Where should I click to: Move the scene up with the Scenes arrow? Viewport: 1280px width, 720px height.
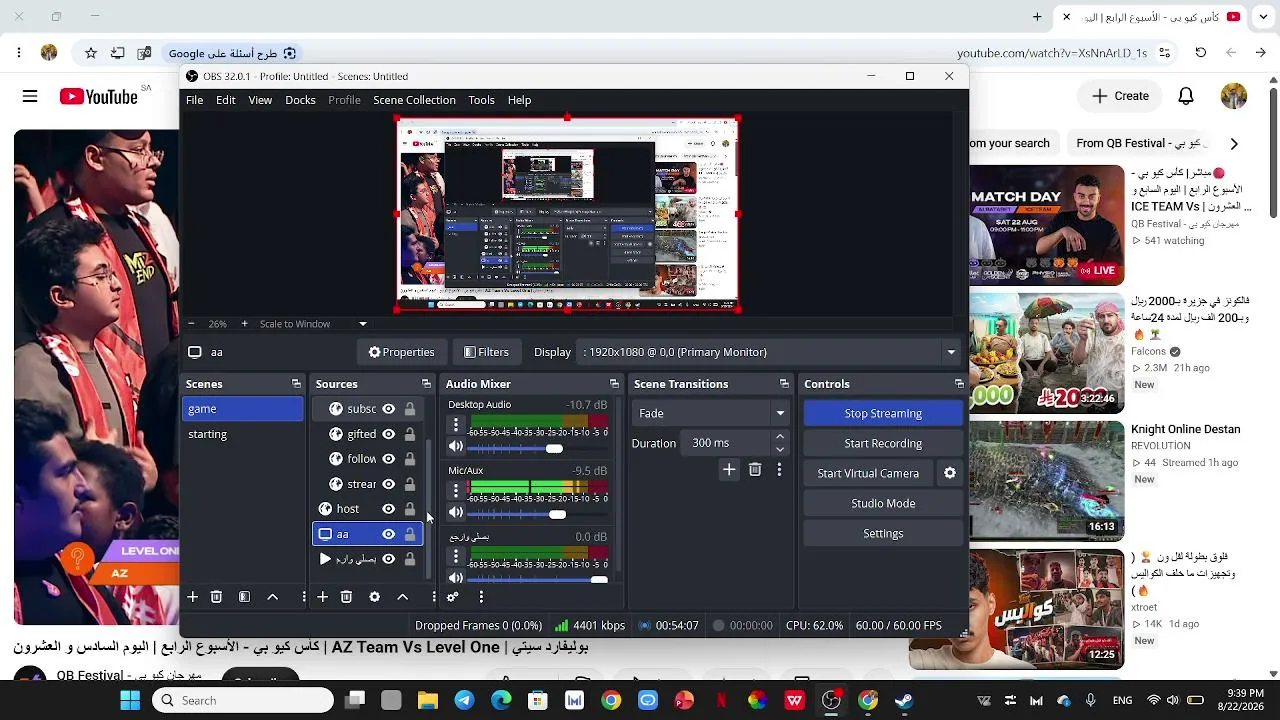(x=272, y=597)
